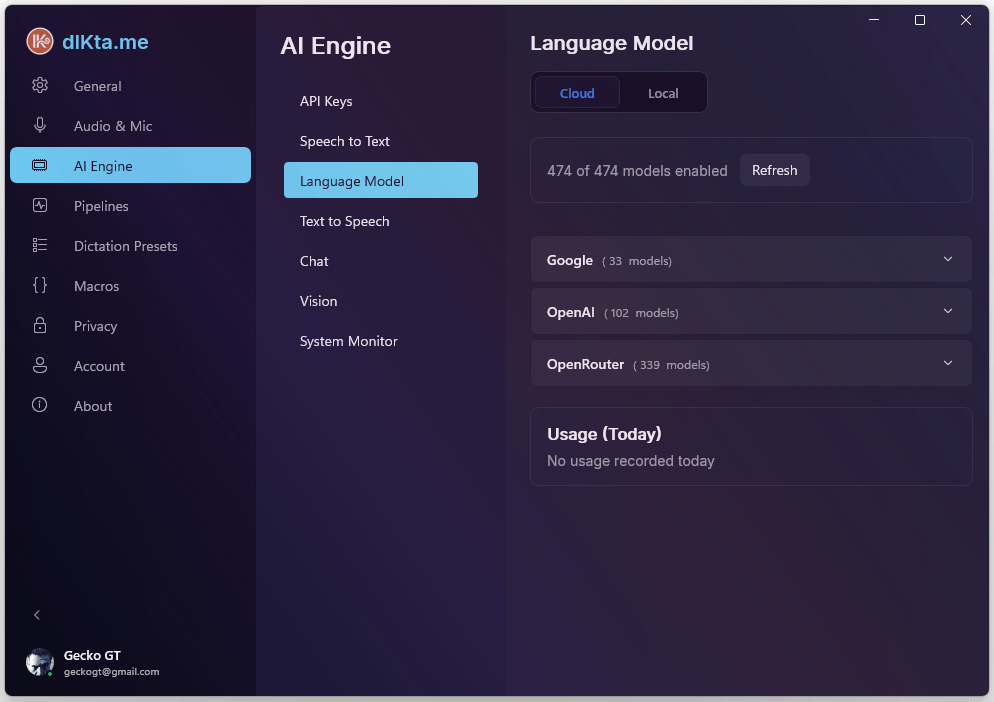Switch to Cloud models
Viewport: 994px width, 702px height.
click(577, 93)
